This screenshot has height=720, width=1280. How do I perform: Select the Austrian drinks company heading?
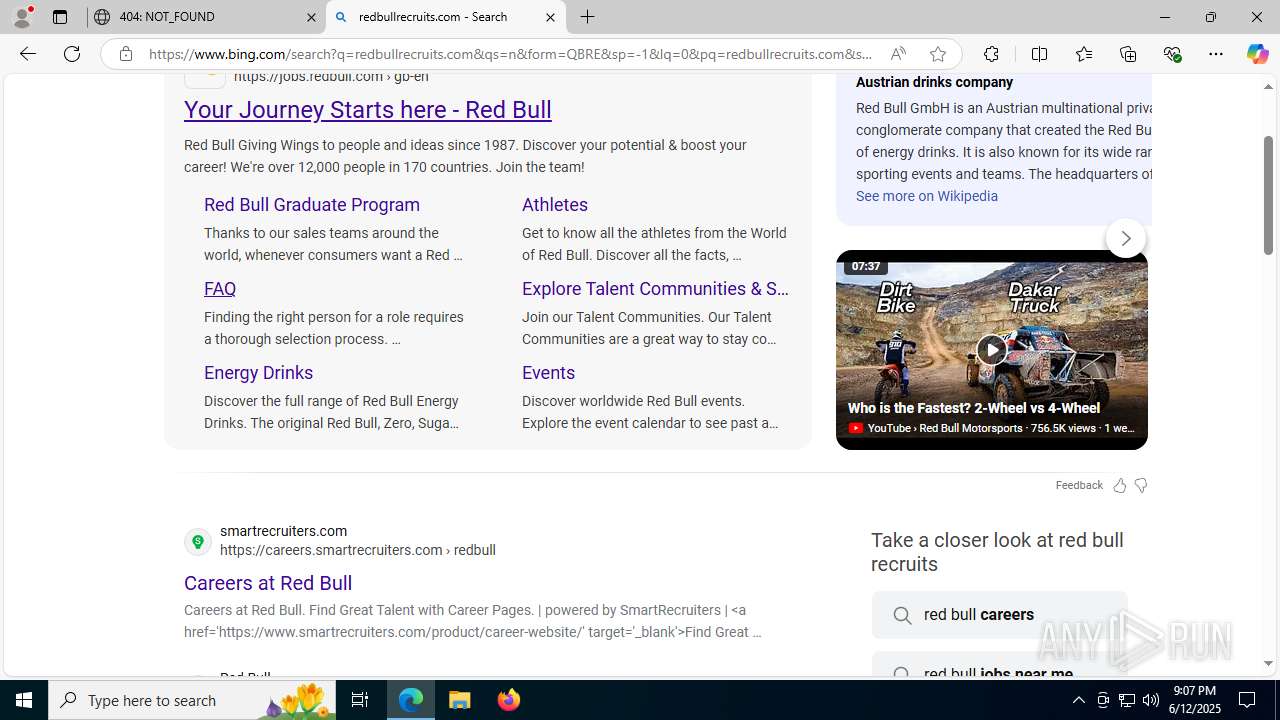[x=934, y=82]
